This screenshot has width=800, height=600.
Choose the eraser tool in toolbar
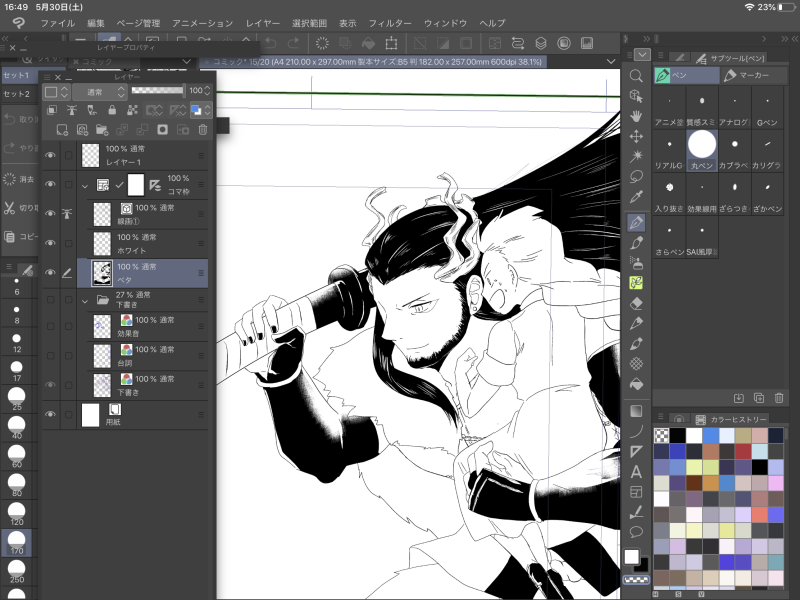point(636,303)
